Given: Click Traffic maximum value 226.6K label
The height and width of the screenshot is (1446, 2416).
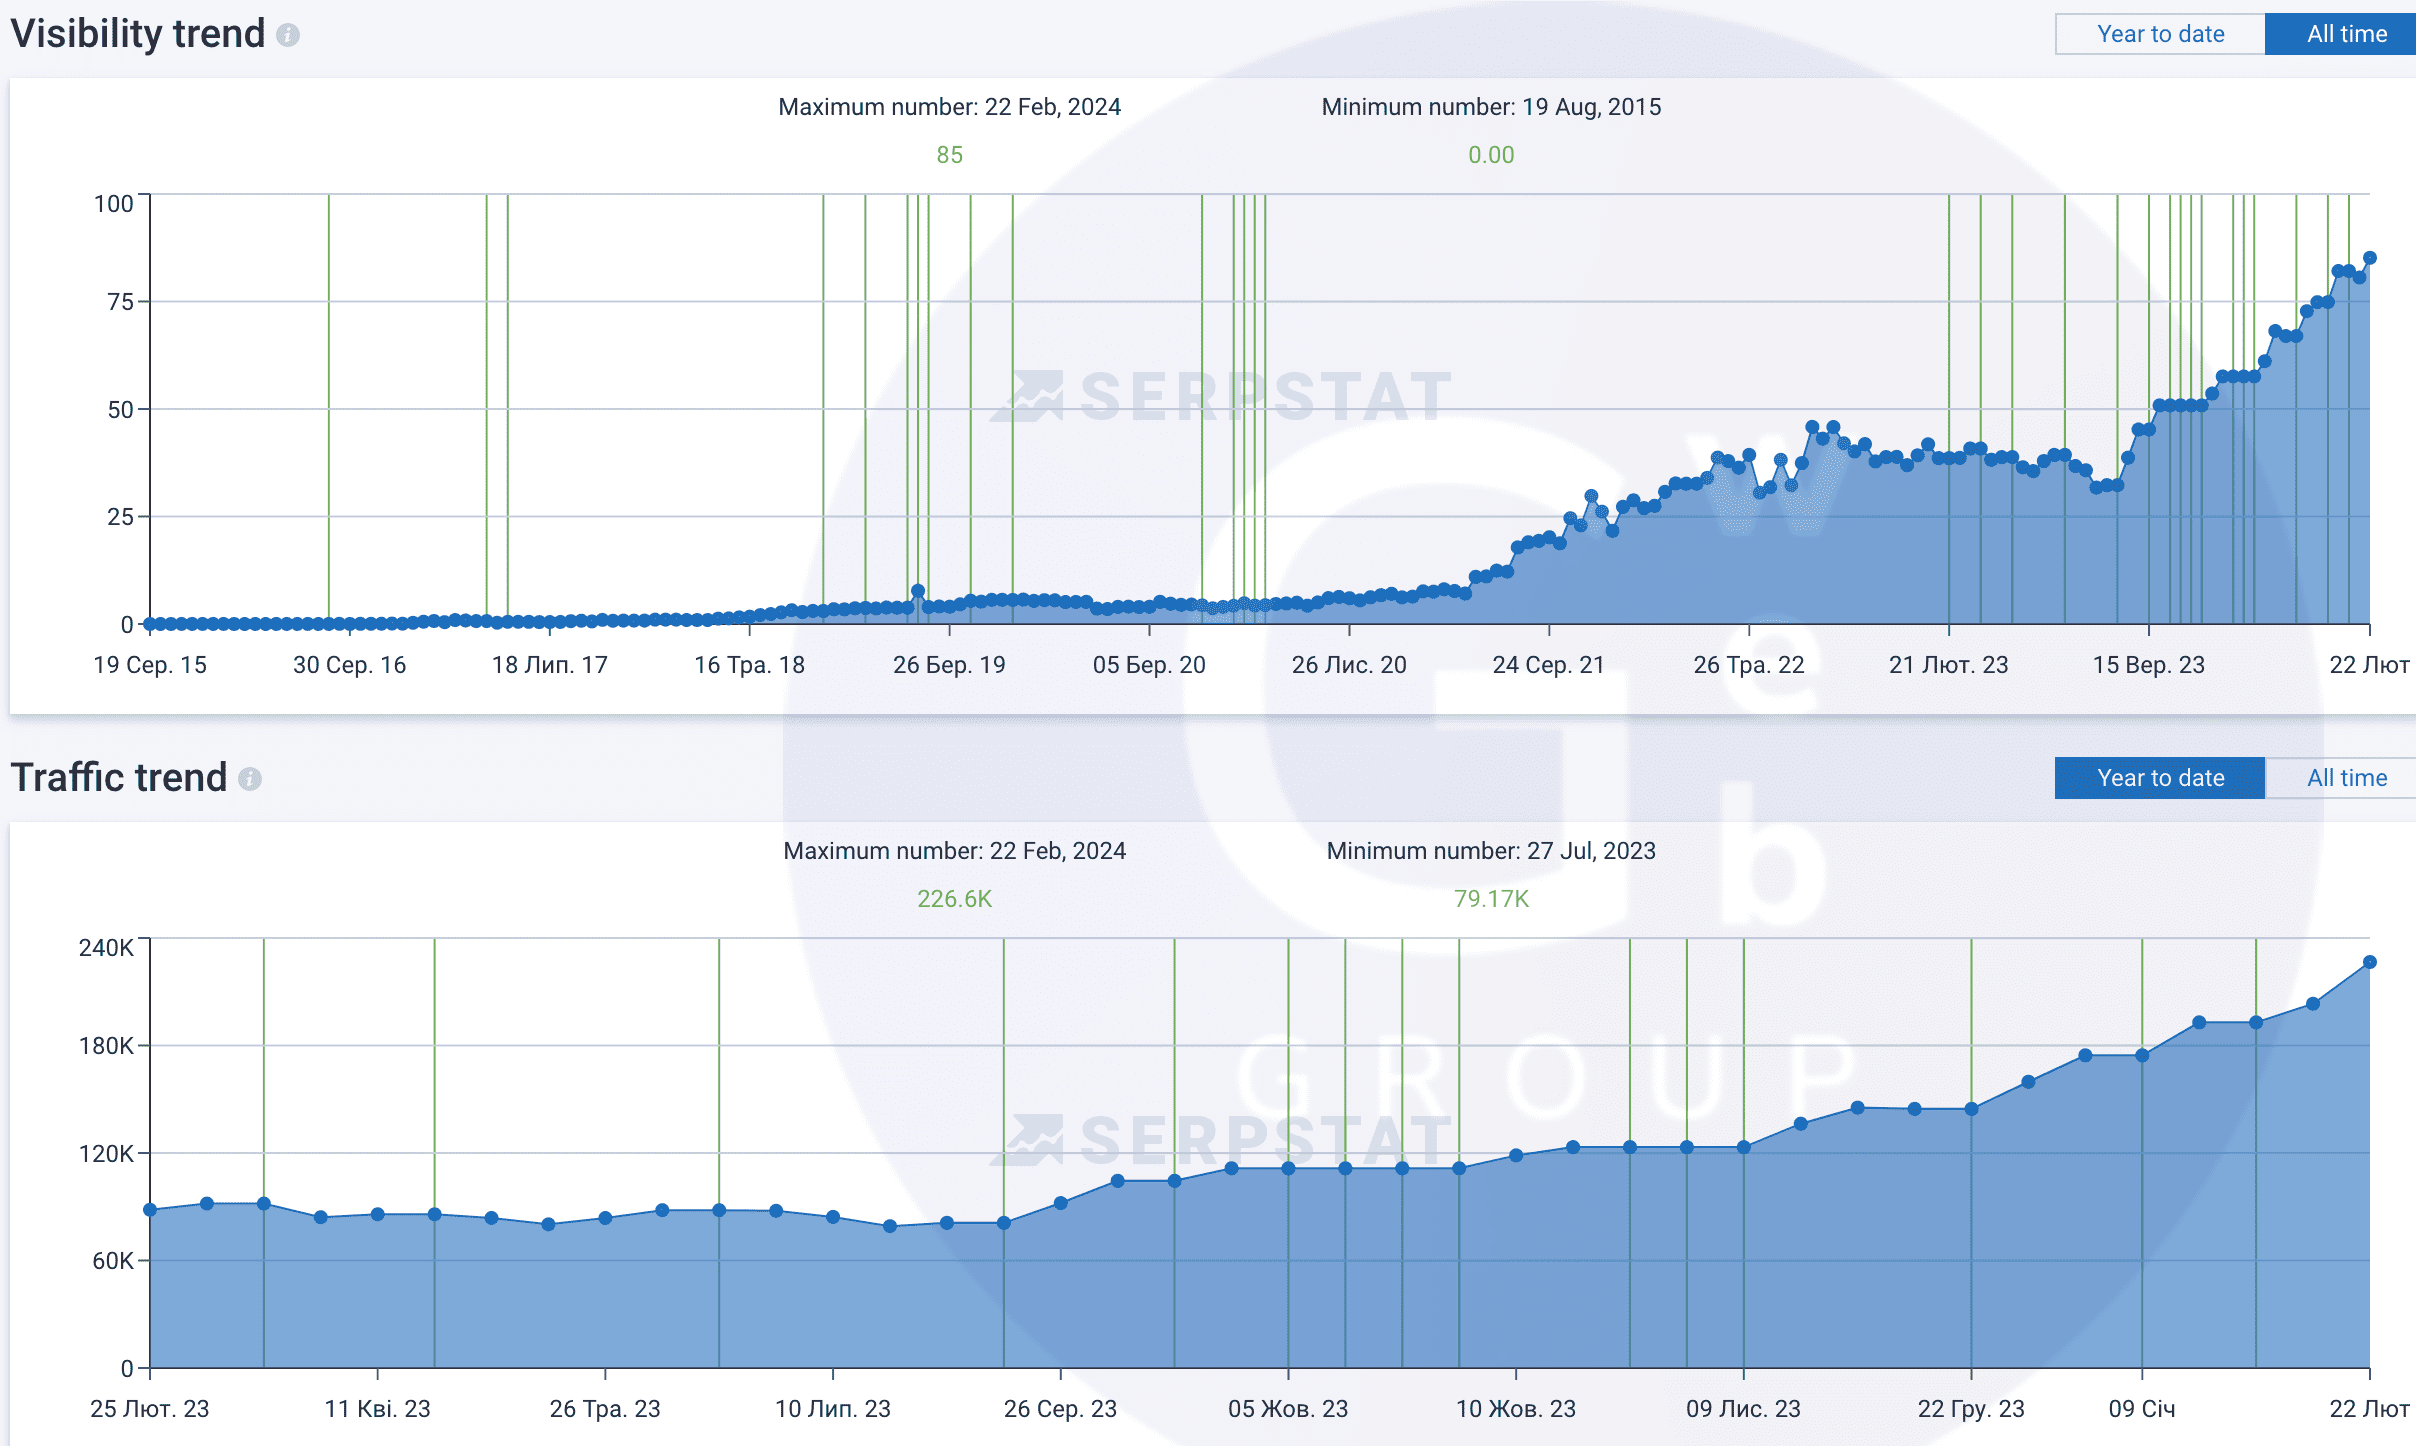Looking at the screenshot, I should click(954, 899).
